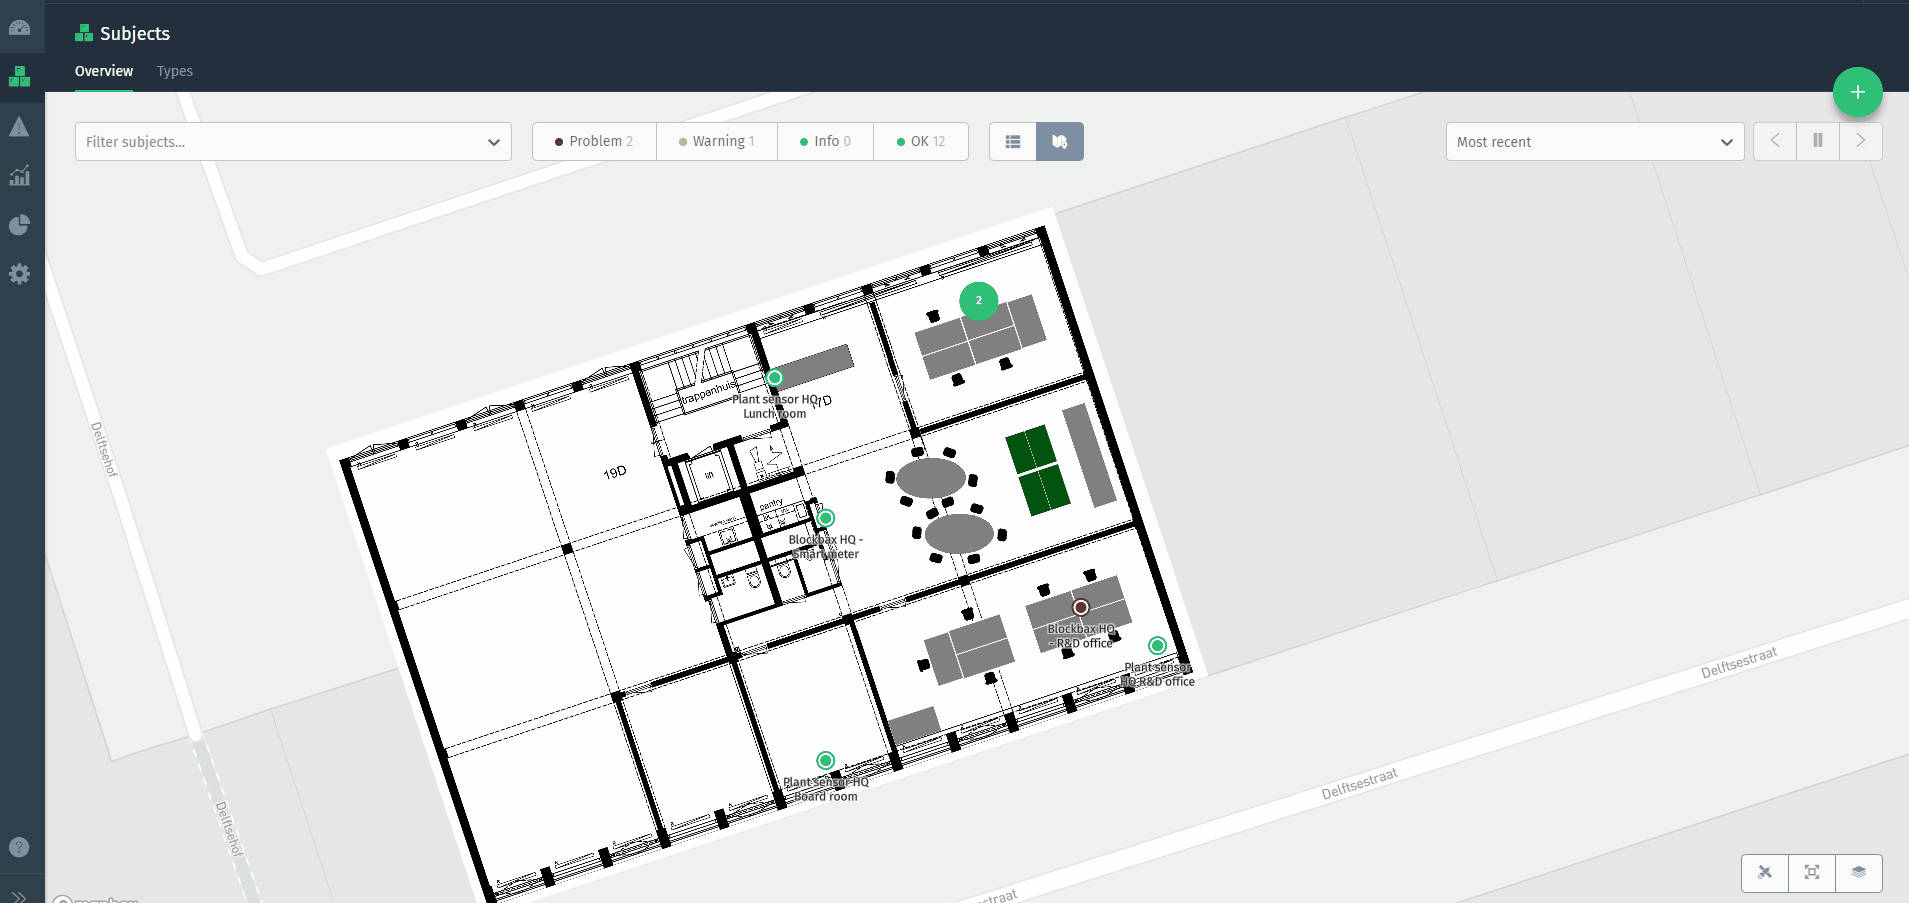Enable the OK status filter
The width and height of the screenshot is (1909, 903).
coord(920,141)
